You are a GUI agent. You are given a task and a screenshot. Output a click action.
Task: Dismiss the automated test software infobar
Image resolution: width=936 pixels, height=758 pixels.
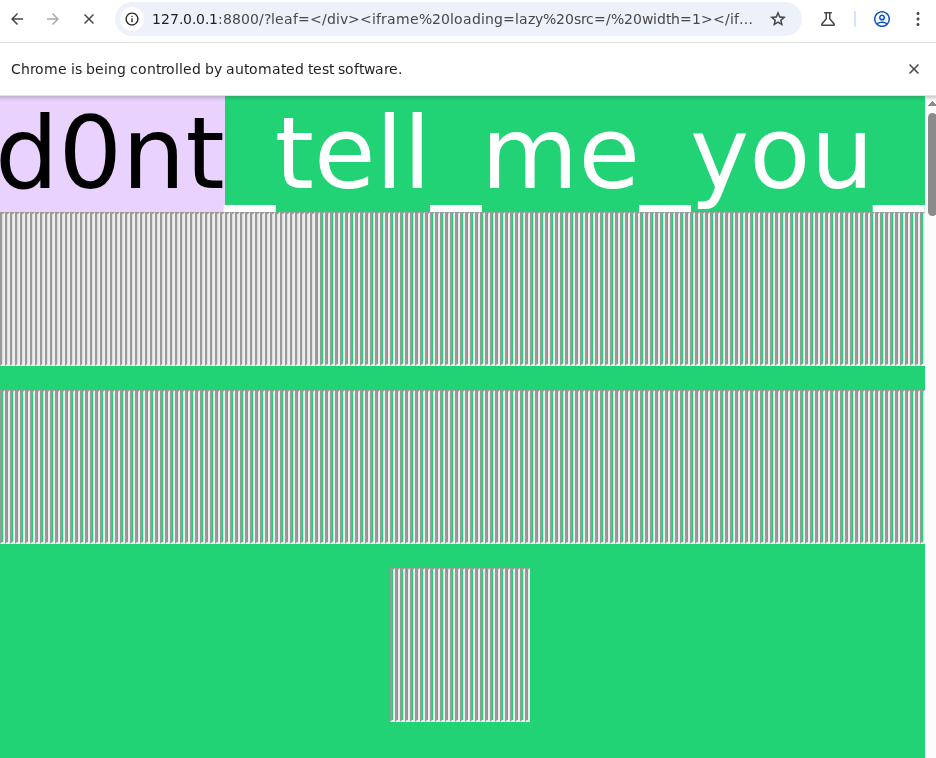913,69
